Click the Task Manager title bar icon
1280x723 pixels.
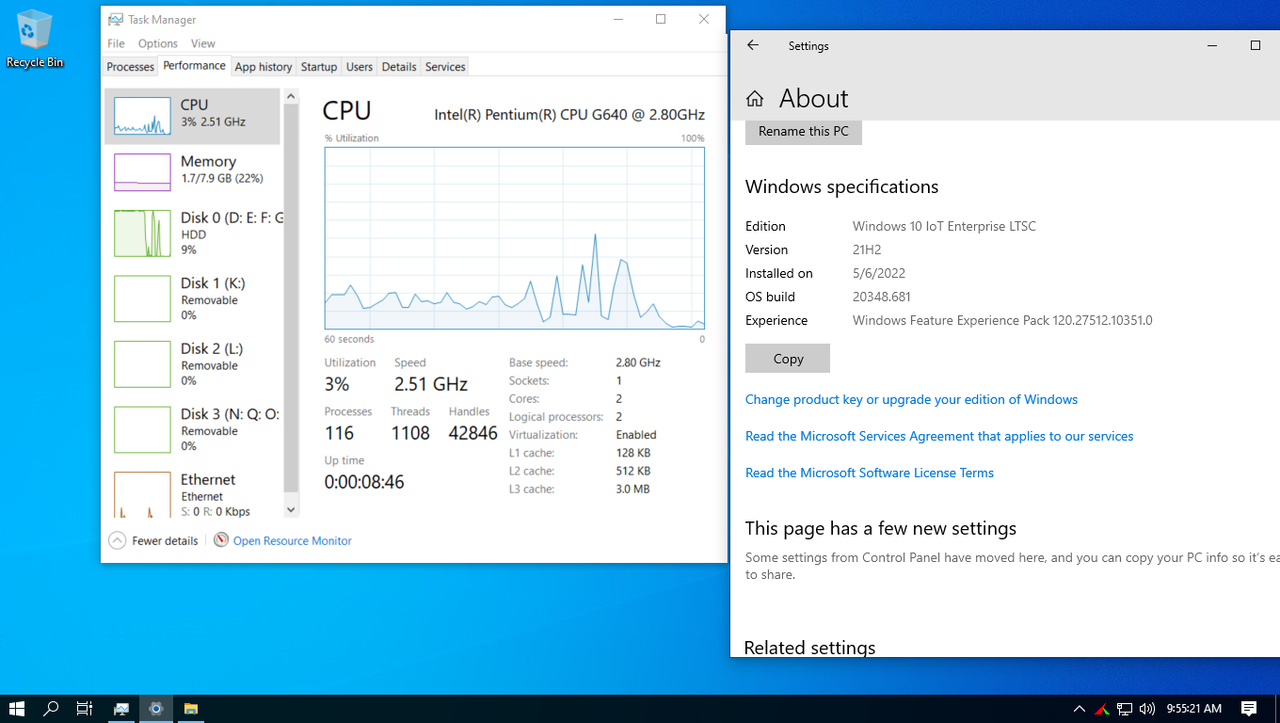(115, 19)
